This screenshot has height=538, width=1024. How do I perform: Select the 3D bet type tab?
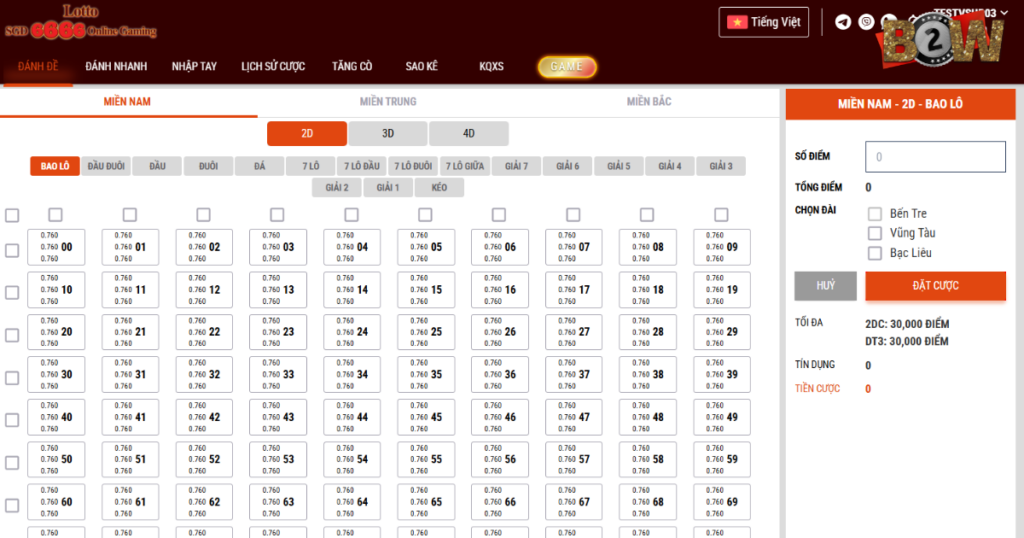[388, 133]
